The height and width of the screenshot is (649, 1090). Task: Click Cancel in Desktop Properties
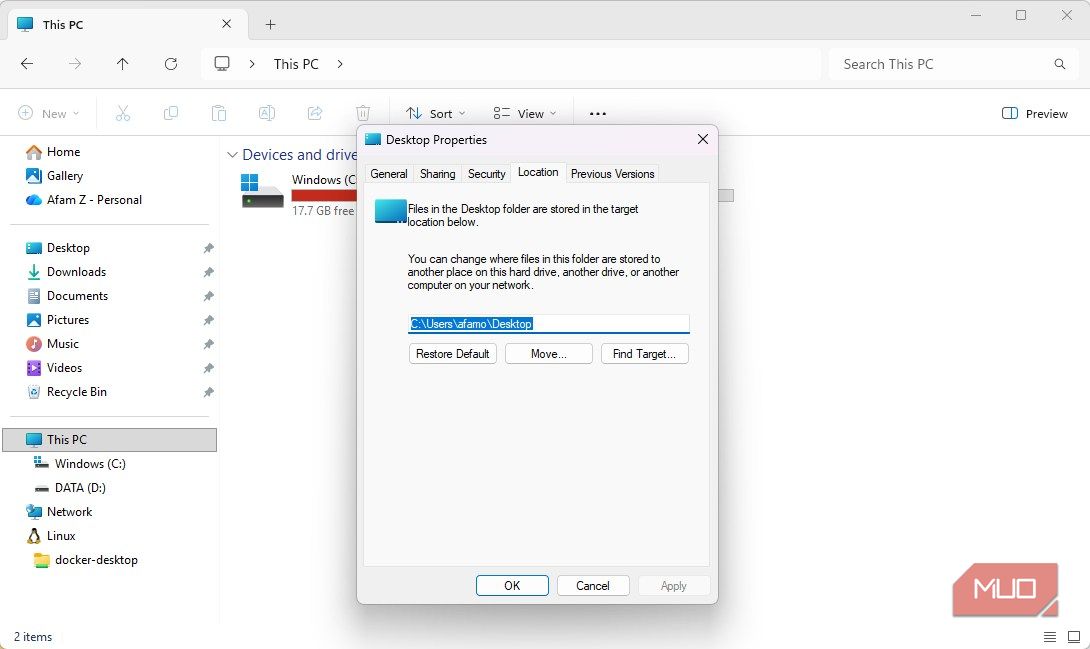coord(593,586)
